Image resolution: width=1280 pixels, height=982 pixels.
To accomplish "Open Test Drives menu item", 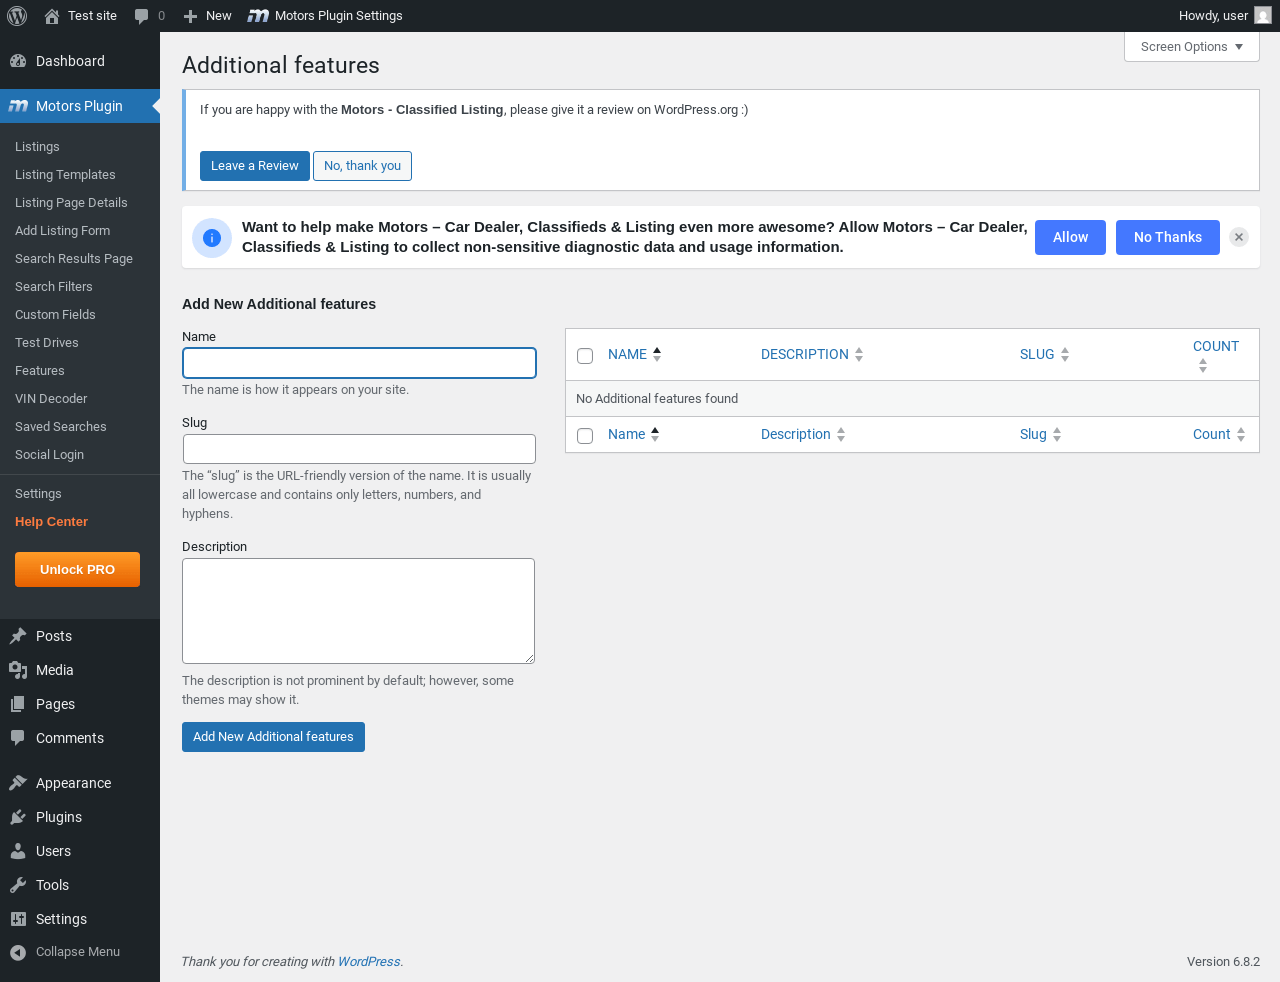I will [47, 343].
